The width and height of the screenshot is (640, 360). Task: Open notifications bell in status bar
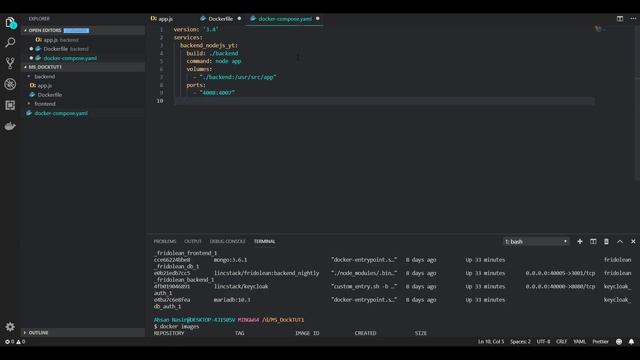631,342
